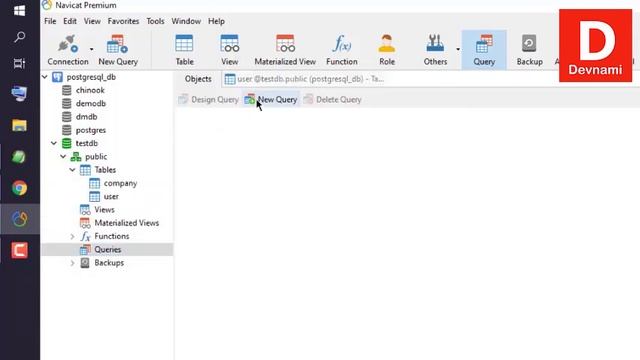Open the Backup toolbar icon

click(x=529, y=50)
